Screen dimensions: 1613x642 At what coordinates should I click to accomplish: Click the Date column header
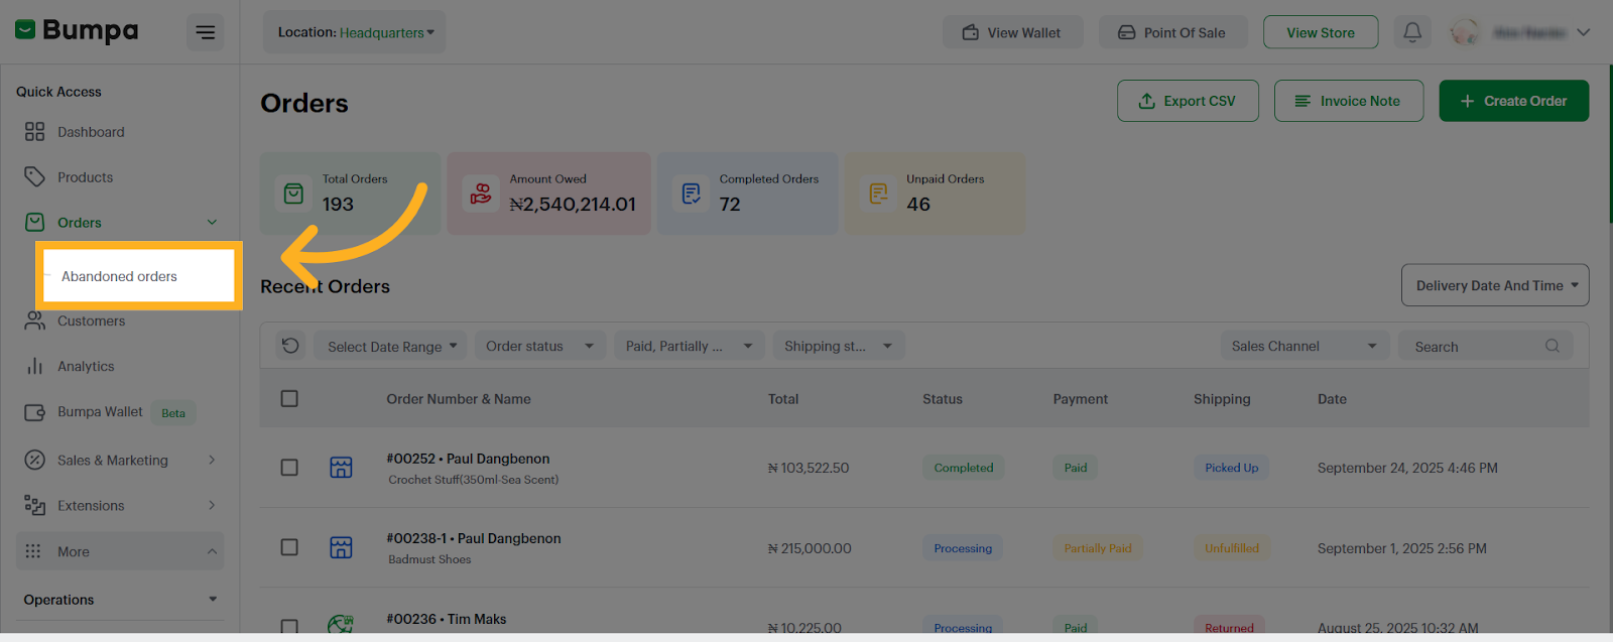(x=1332, y=398)
